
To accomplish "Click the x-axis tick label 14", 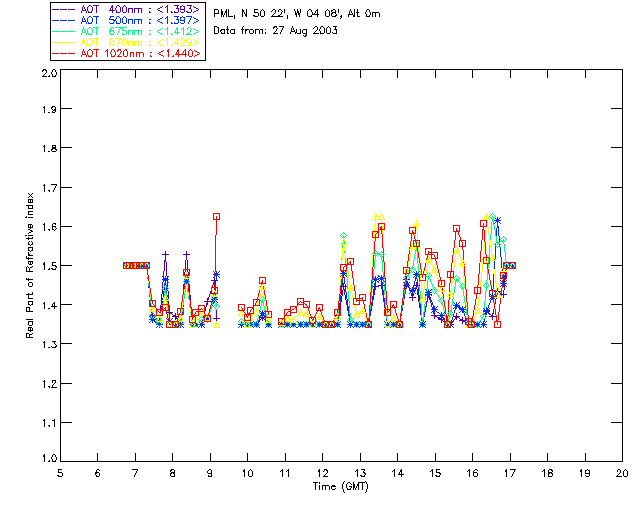I will 398,473.
